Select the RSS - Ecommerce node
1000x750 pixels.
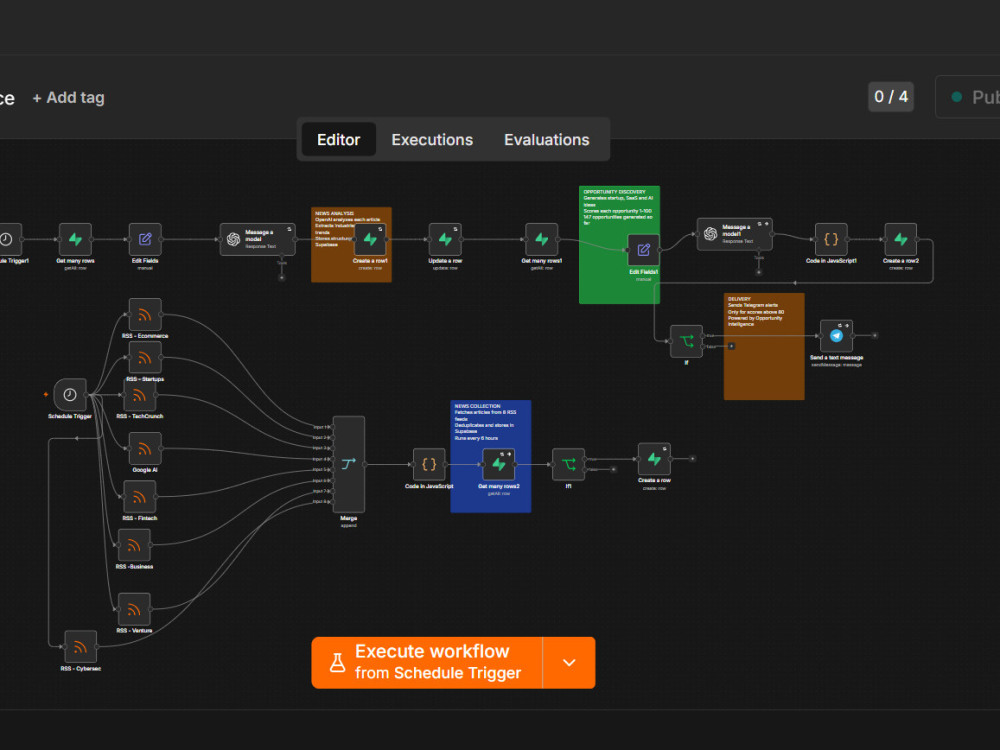145,314
